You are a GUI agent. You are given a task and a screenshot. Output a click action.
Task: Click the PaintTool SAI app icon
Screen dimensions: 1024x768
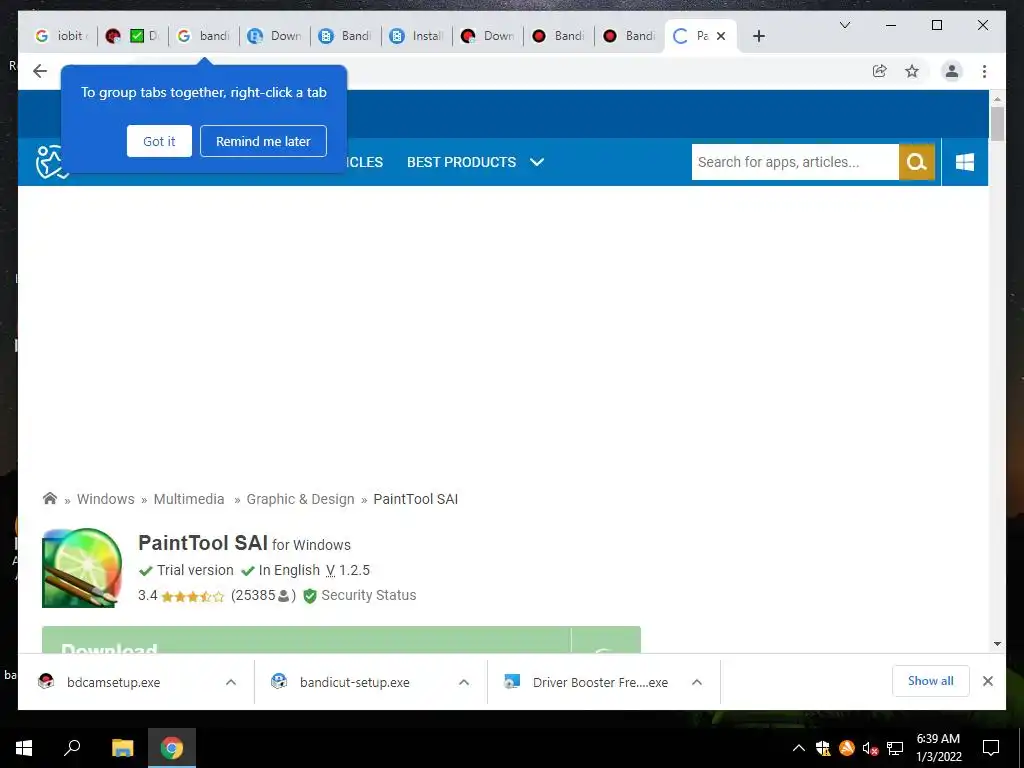[x=82, y=568]
